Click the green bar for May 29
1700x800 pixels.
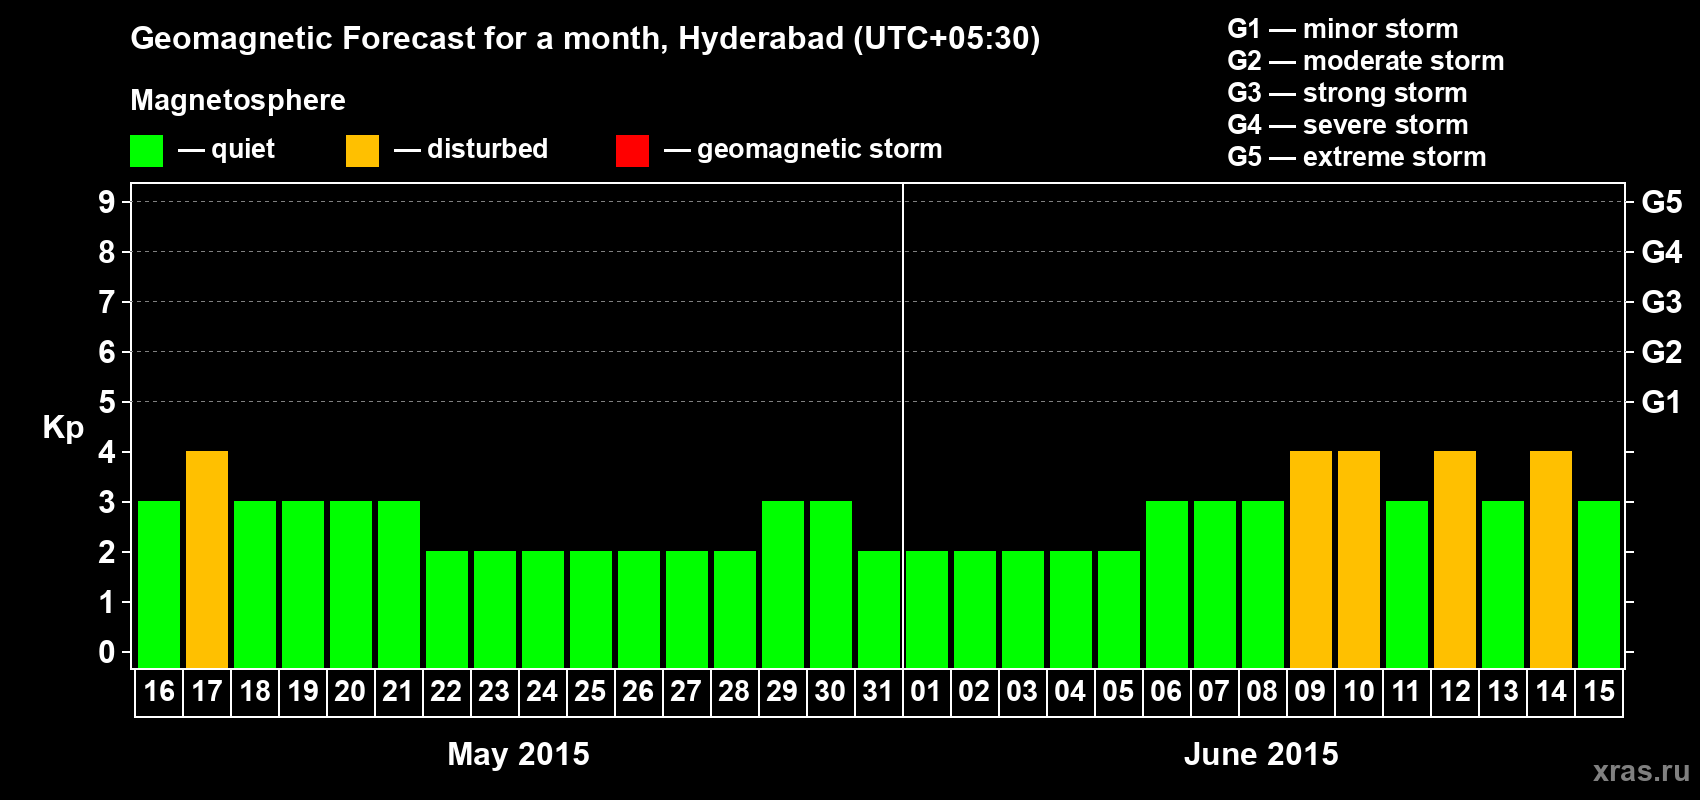783,584
